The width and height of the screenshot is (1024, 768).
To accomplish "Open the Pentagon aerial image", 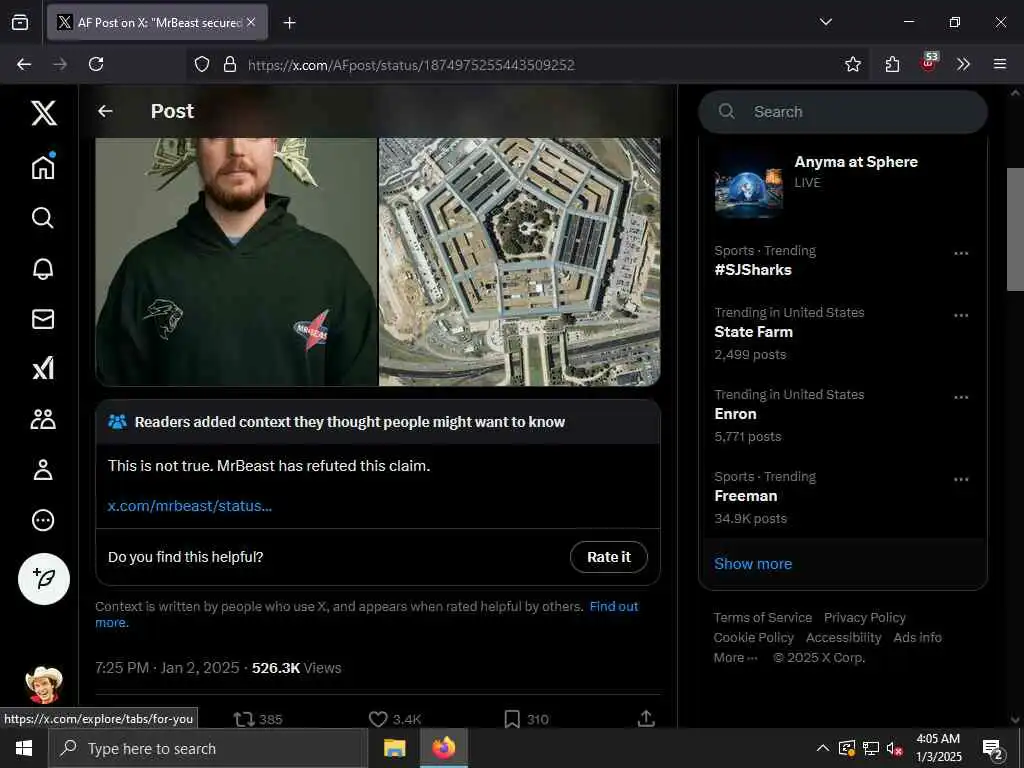I will pos(520,261).
